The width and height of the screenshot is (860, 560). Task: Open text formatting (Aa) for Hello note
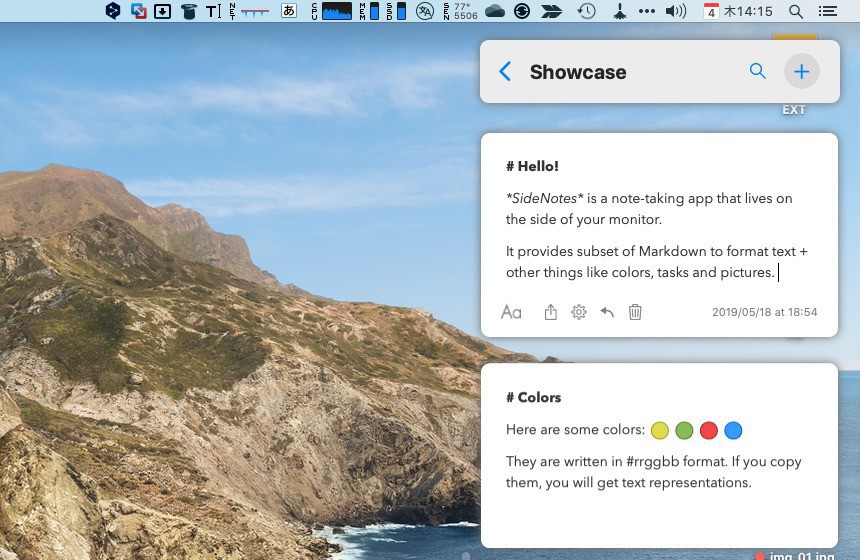pyautogui.click(x=511, y=312)
